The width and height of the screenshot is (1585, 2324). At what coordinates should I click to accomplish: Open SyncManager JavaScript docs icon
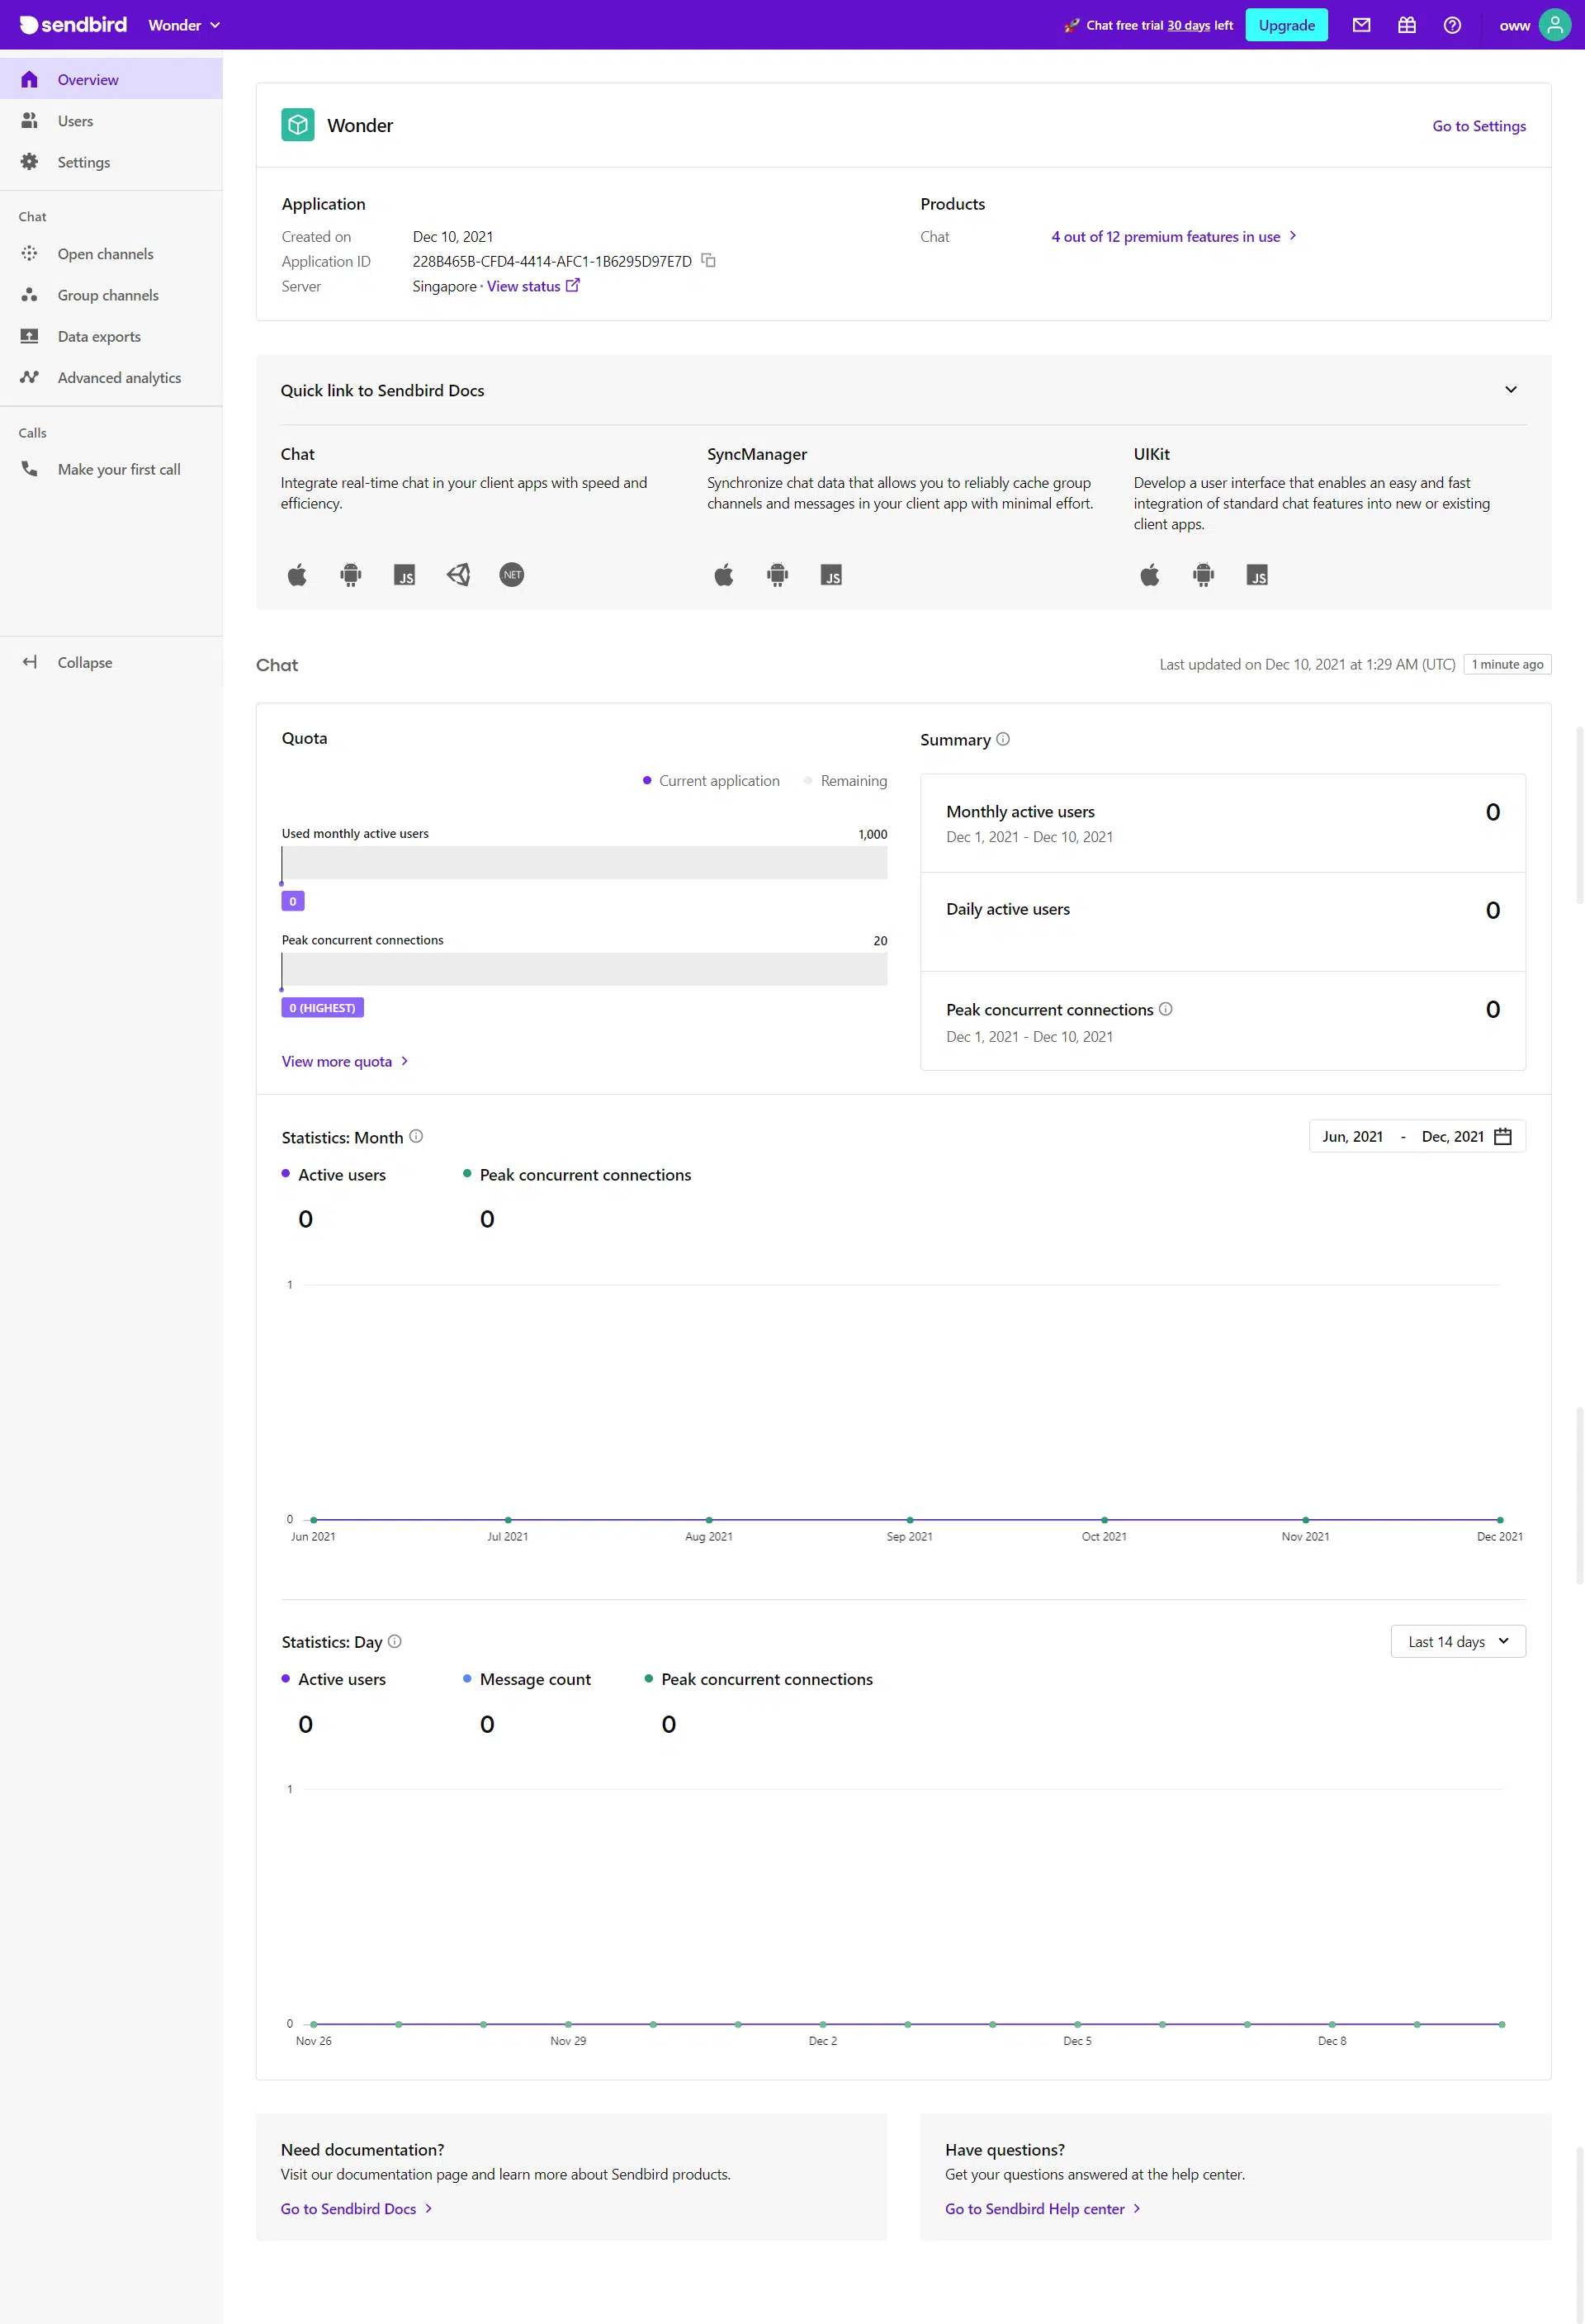(x=831, y=575)
